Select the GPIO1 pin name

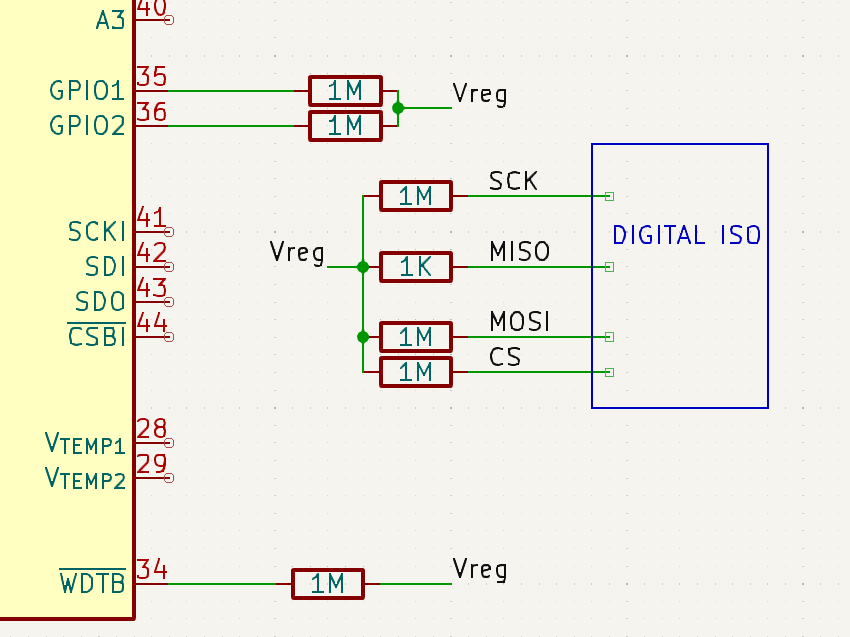(x=87, y=91)
